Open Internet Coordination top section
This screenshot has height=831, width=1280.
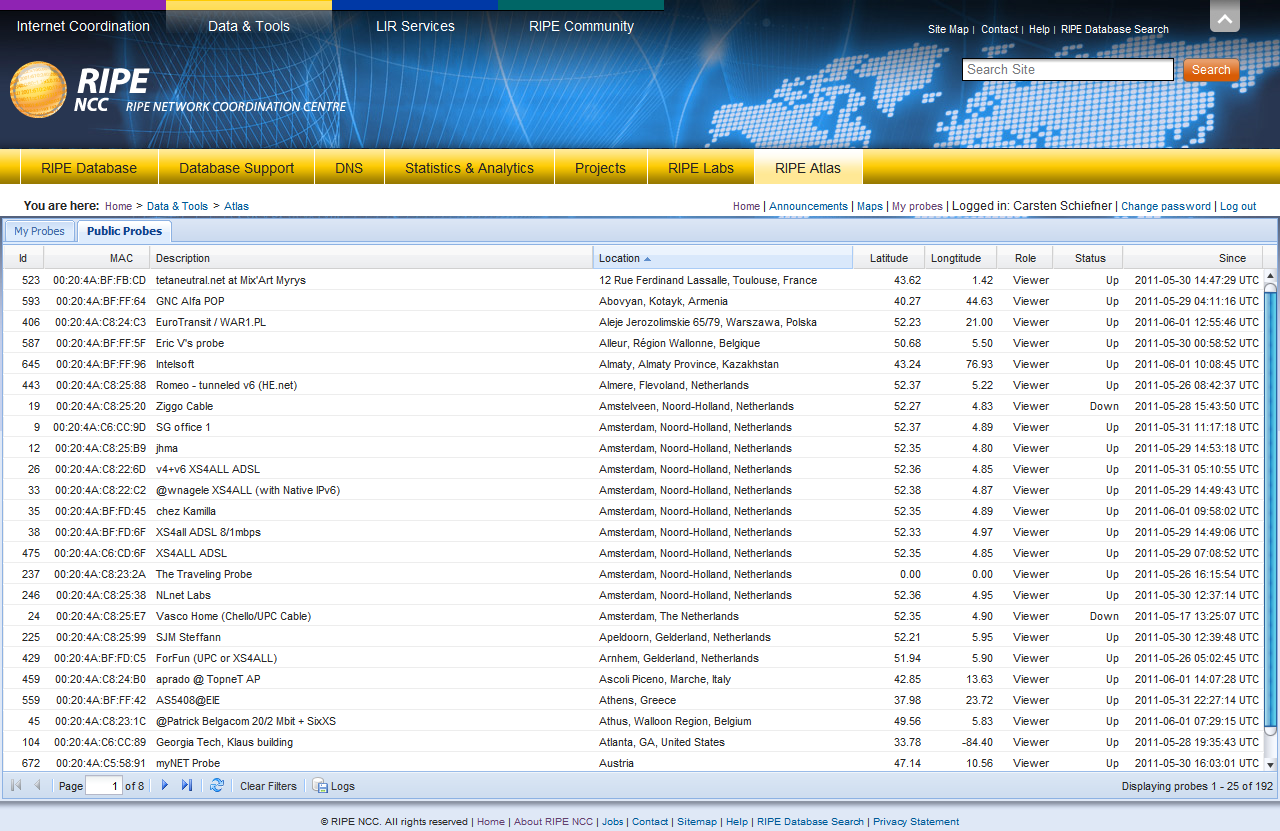click(x=83, y=26)
